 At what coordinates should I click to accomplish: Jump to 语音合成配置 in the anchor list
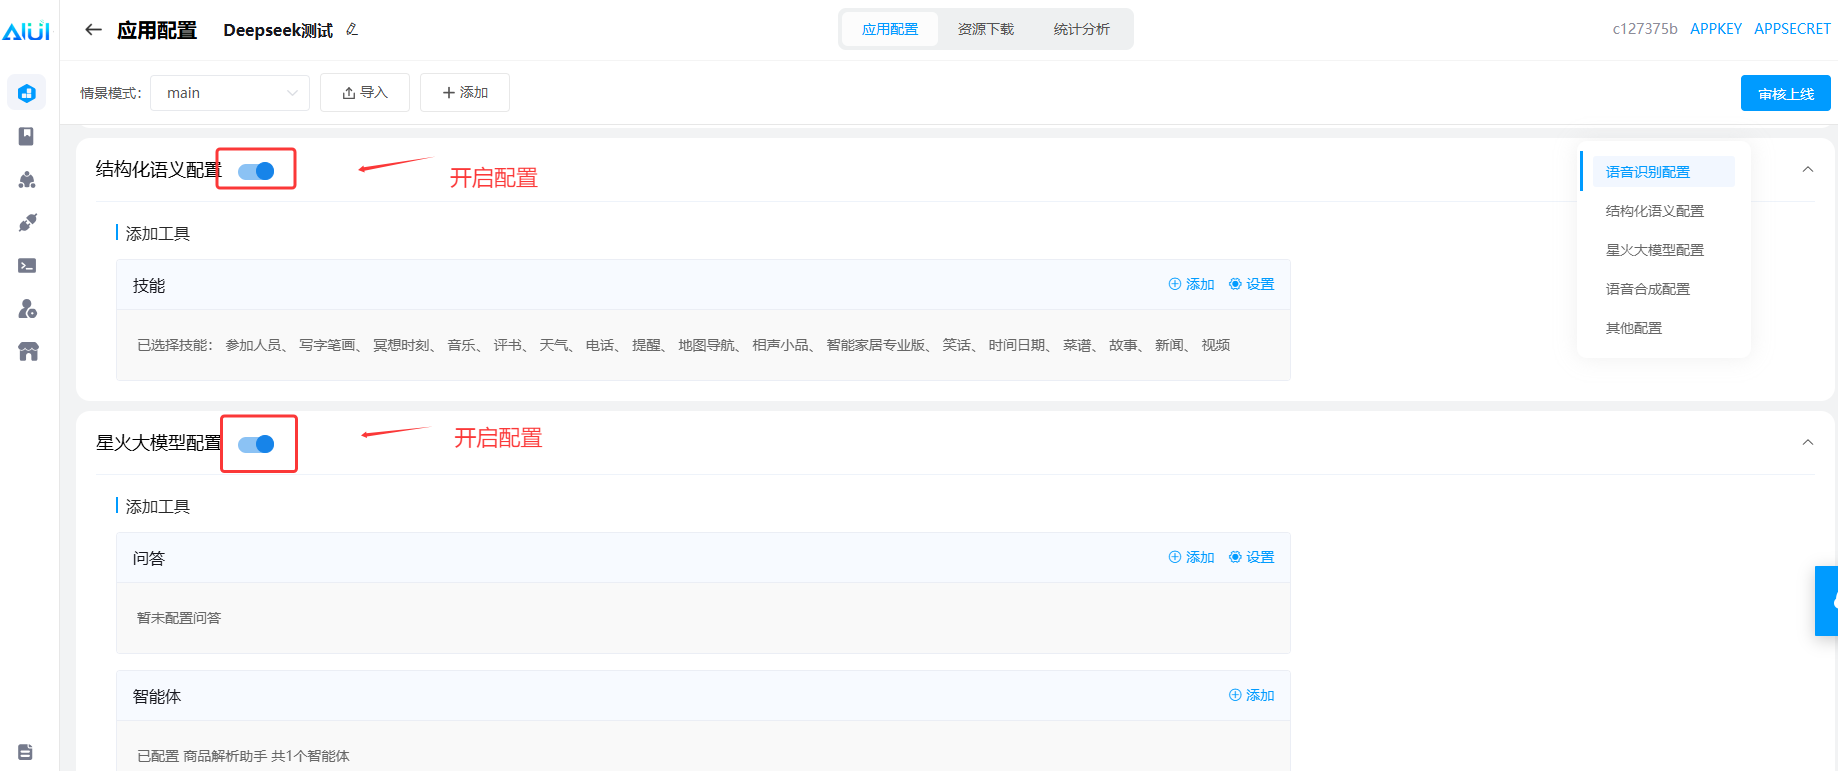tap(1647, 289)
